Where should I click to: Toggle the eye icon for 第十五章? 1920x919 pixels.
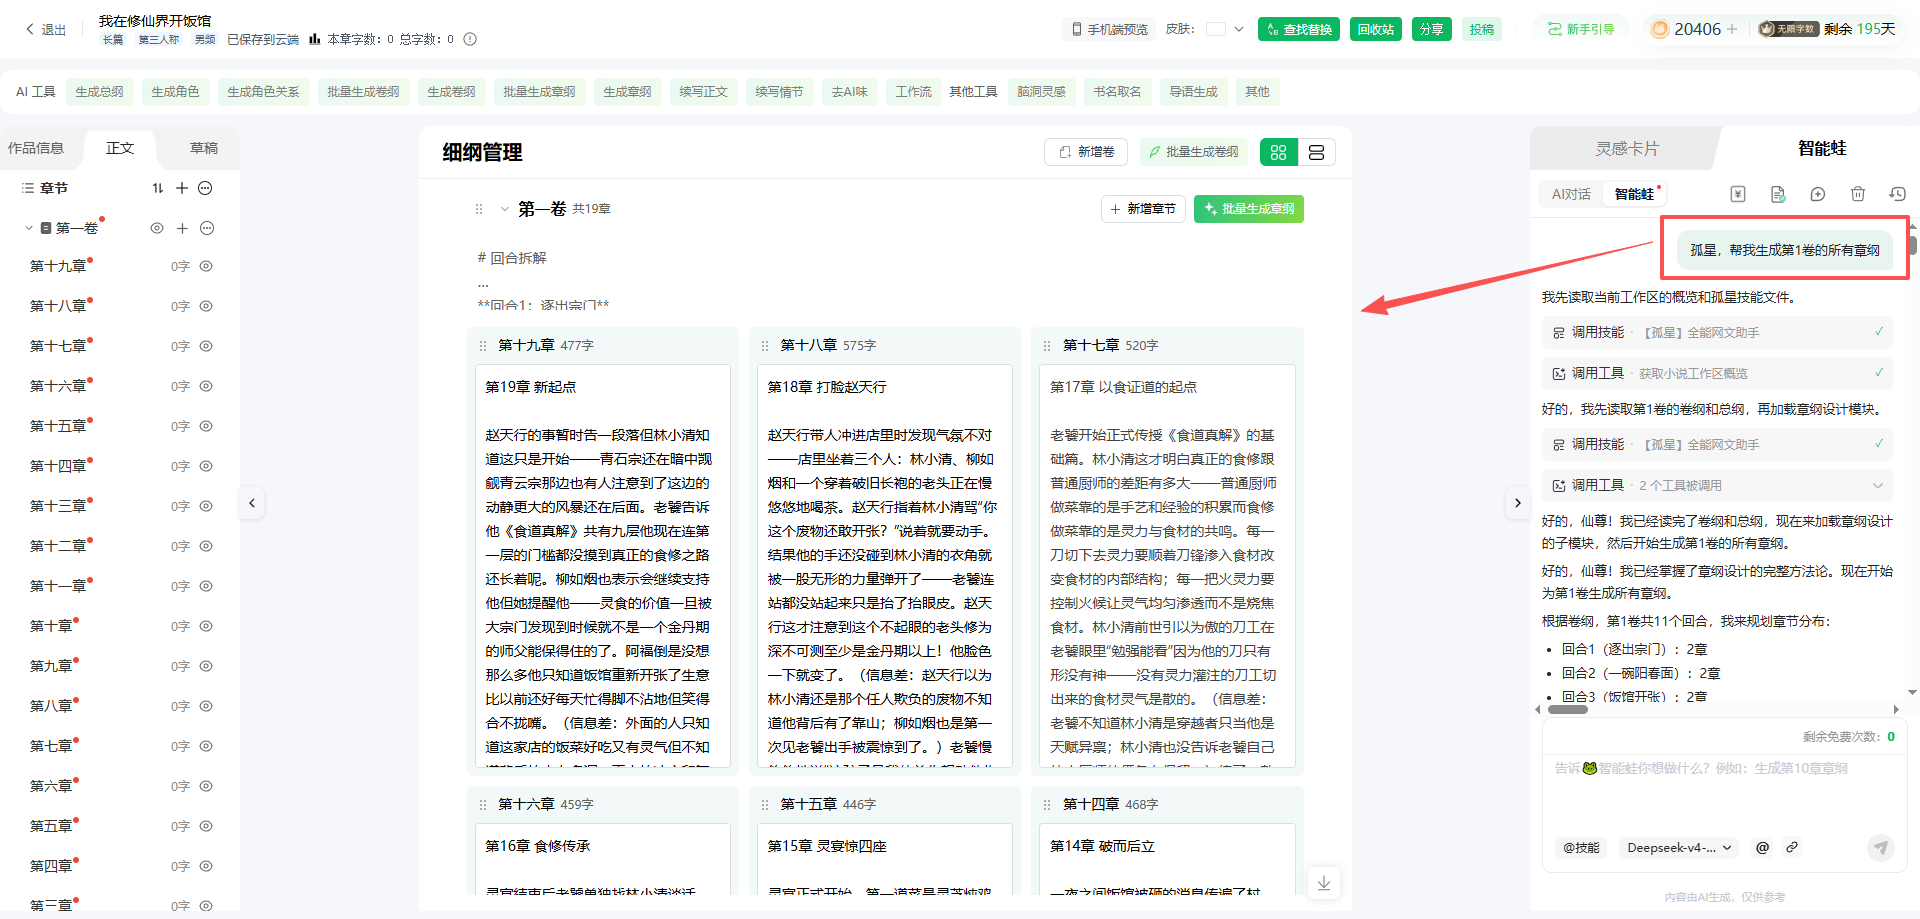pos(206,426)
